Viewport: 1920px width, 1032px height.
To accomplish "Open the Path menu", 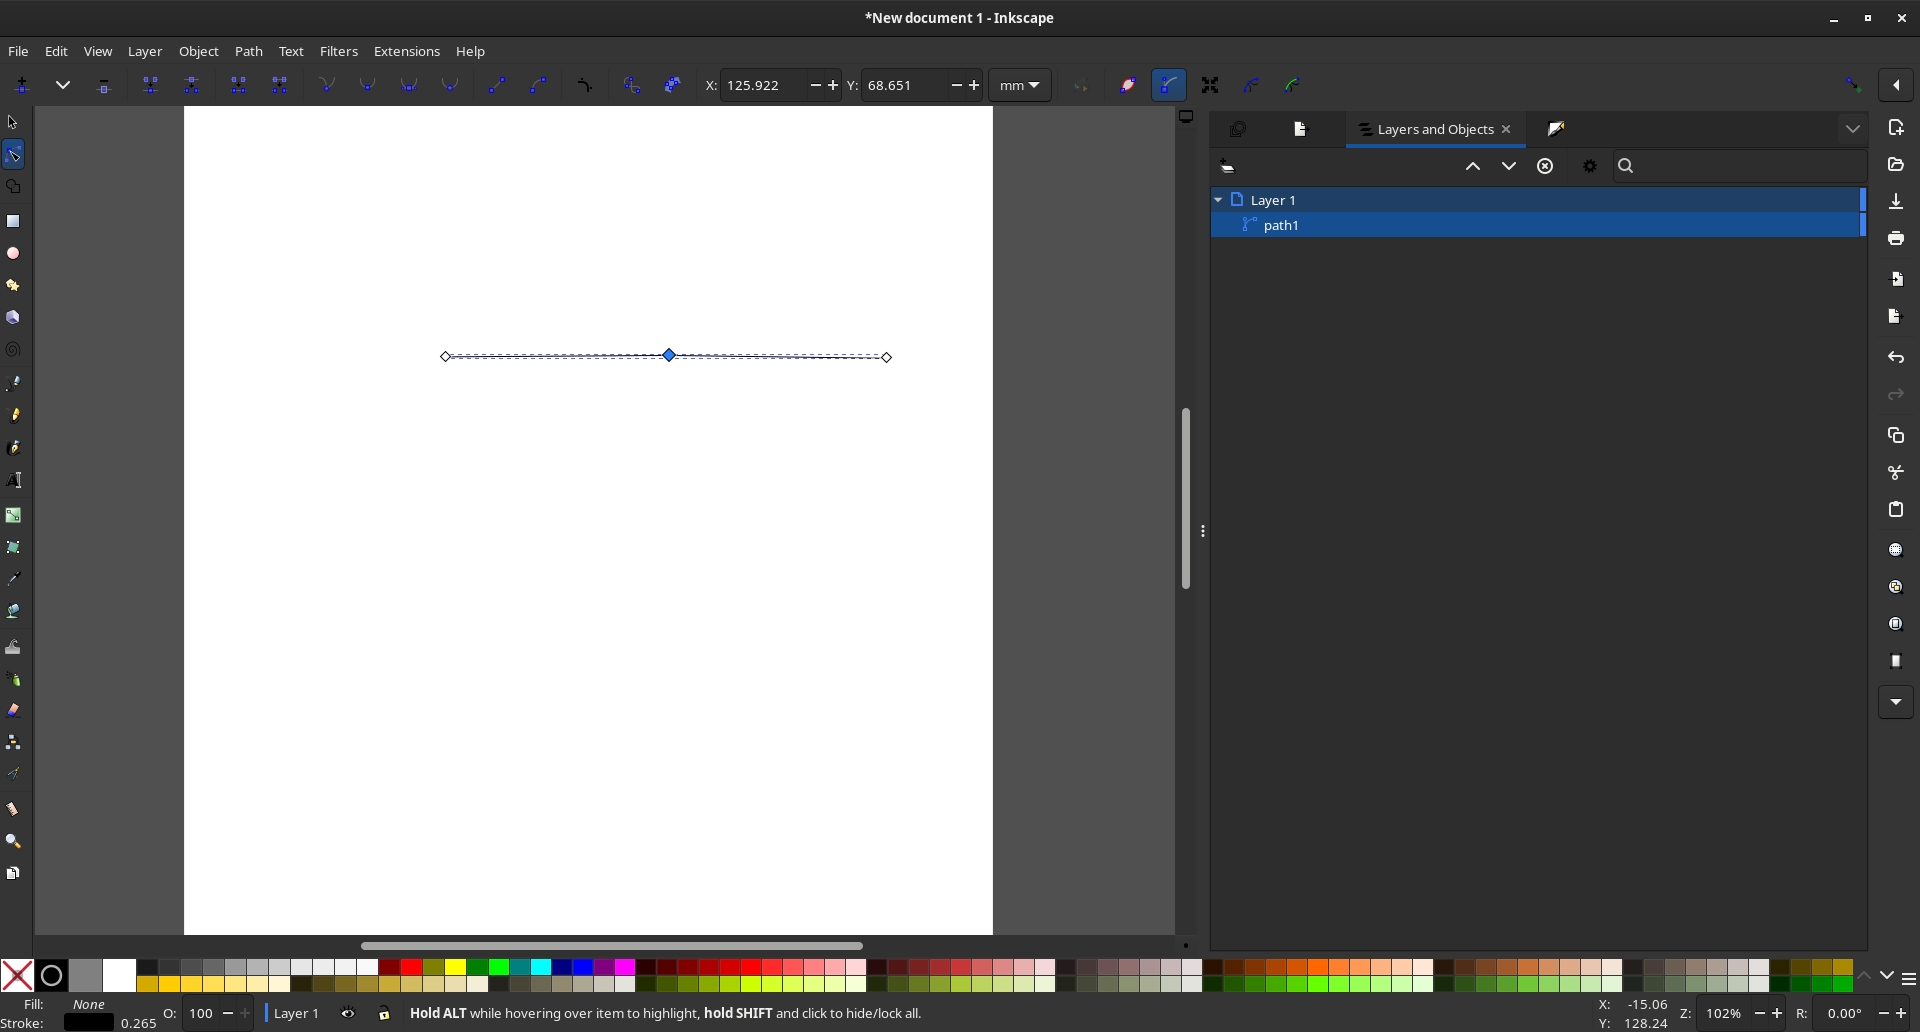I will coord(249,51).
